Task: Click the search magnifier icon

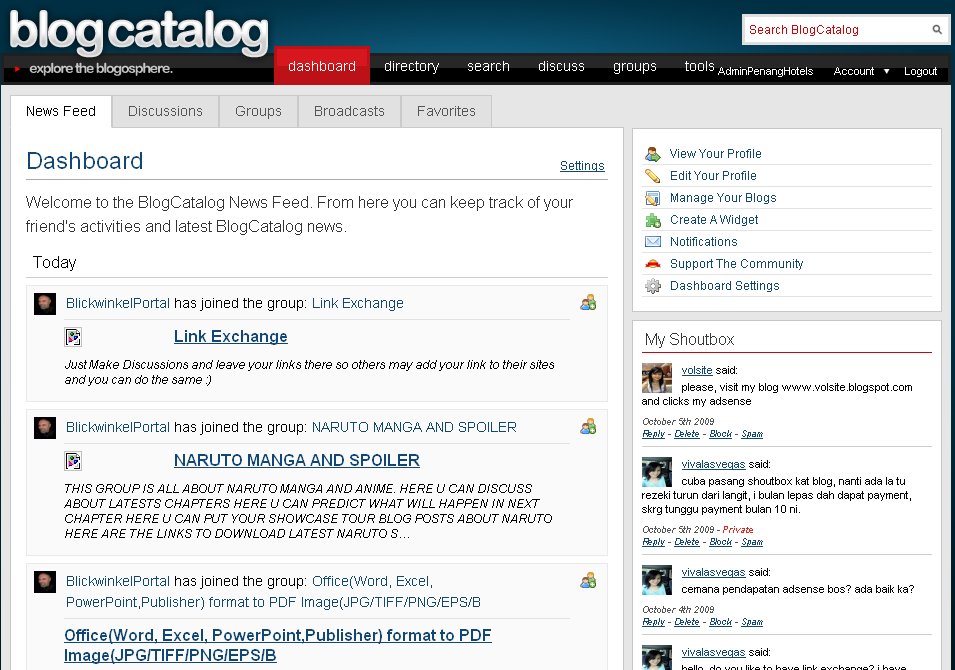Action: point(937,29)
